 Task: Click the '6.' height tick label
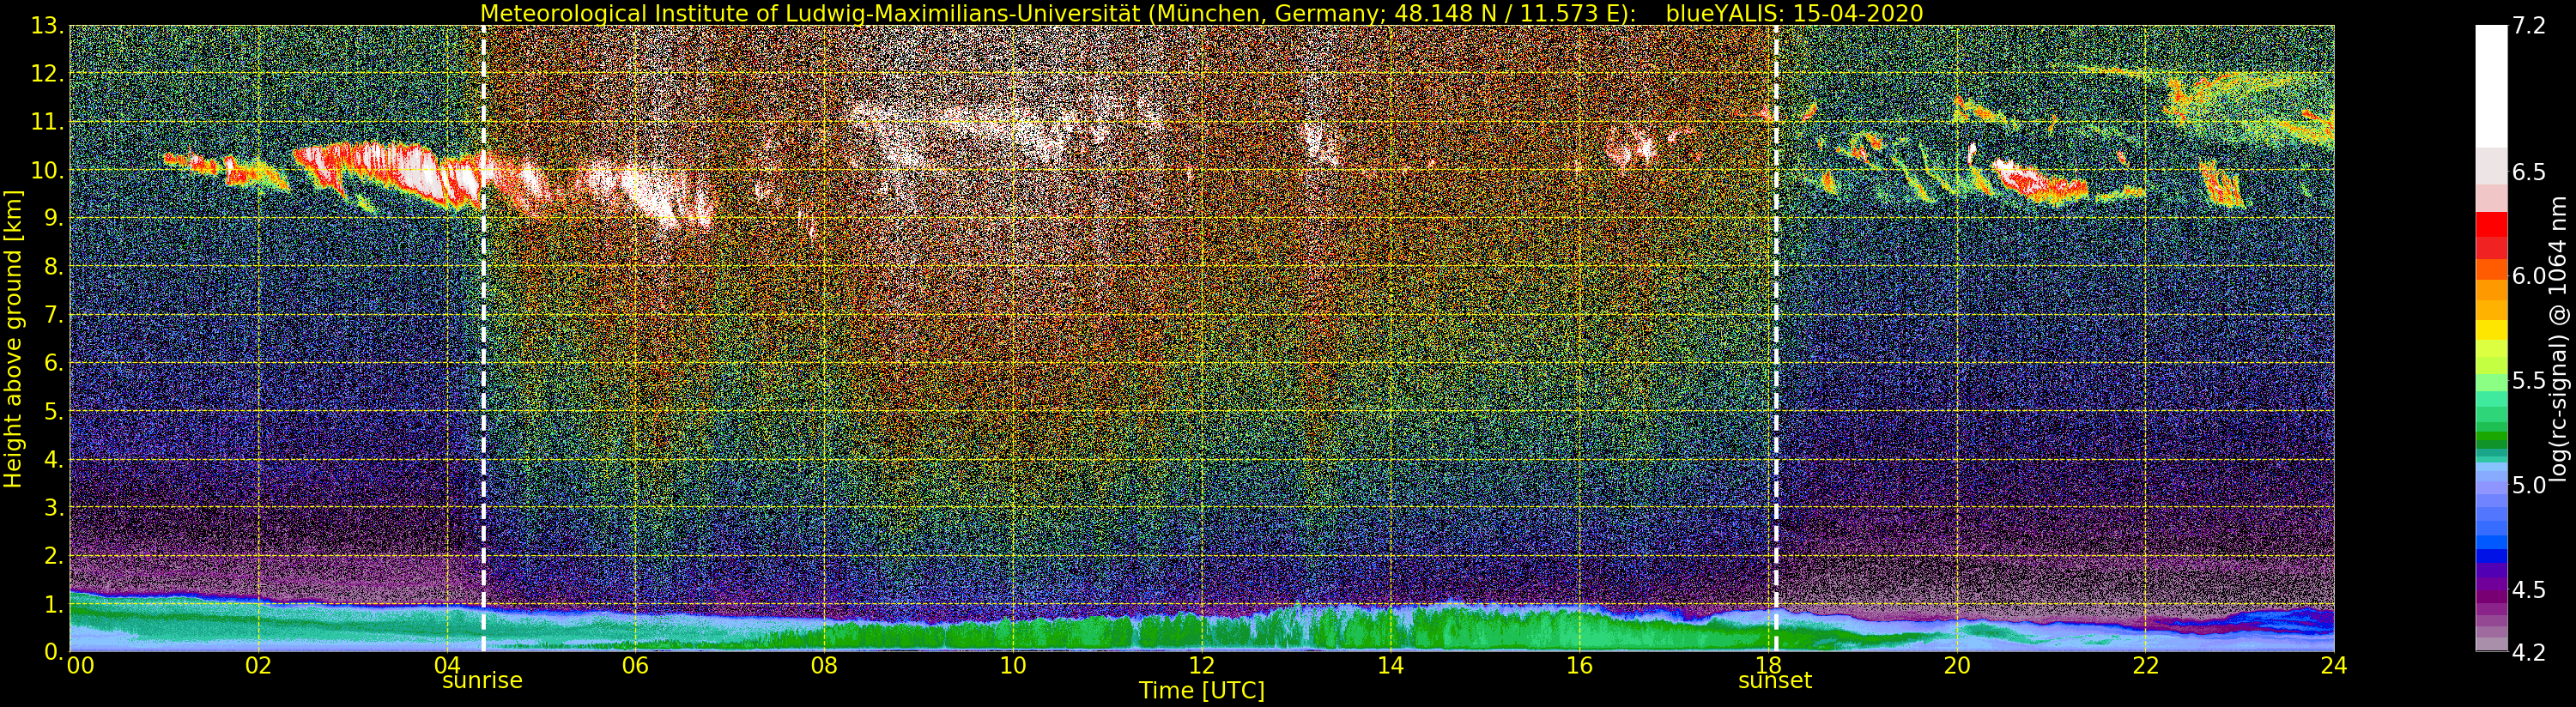pyautogui.click(x=54, y=363)
